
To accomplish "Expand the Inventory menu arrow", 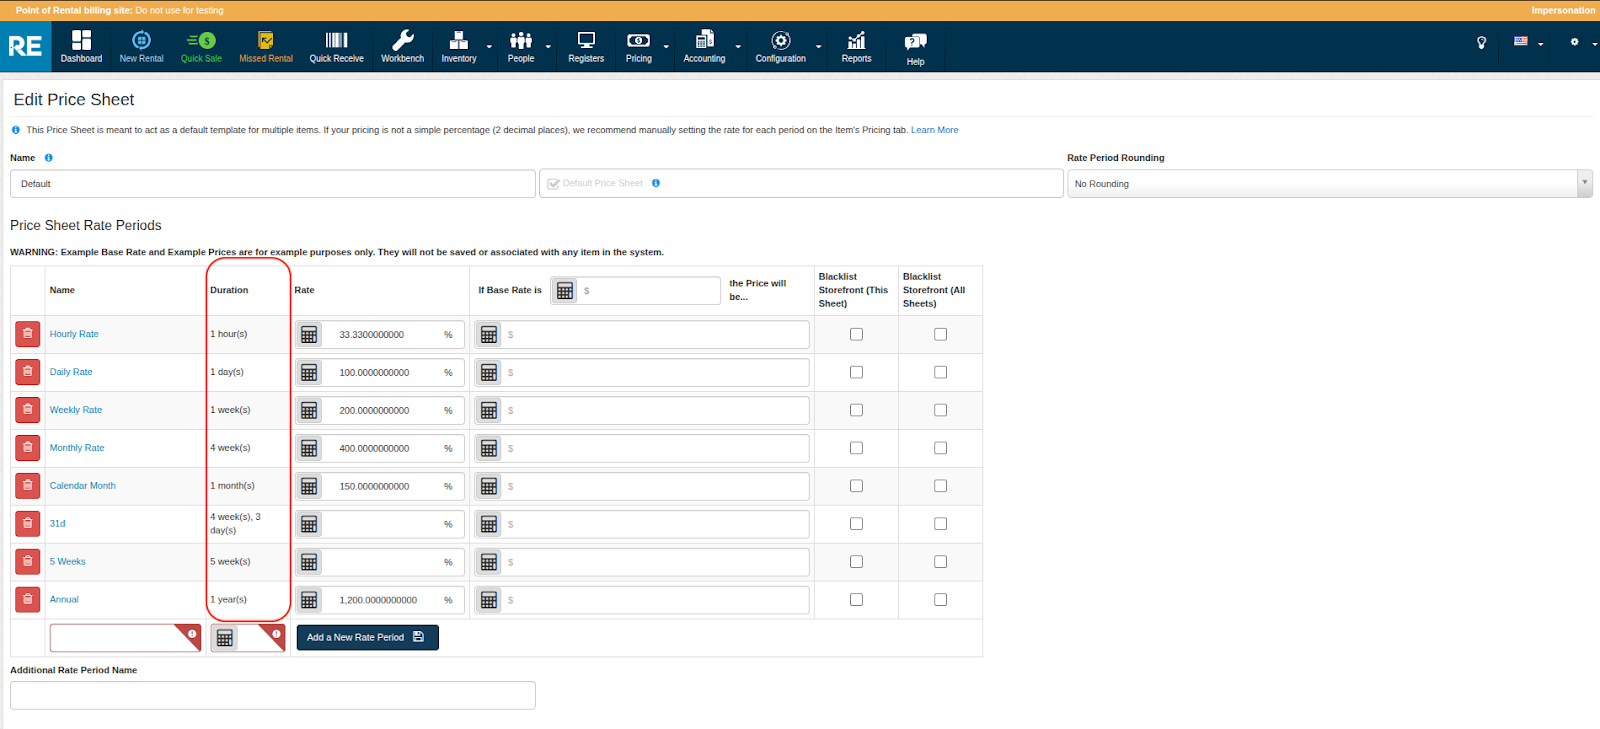I will 489,46.
